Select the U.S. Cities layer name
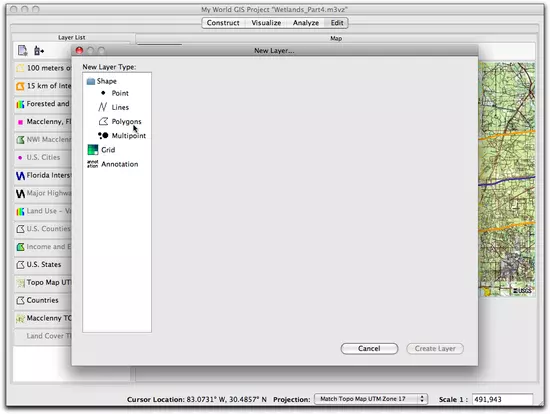This screenshot has height=414, width=550. pyautogui.click(x=43, y=157)
